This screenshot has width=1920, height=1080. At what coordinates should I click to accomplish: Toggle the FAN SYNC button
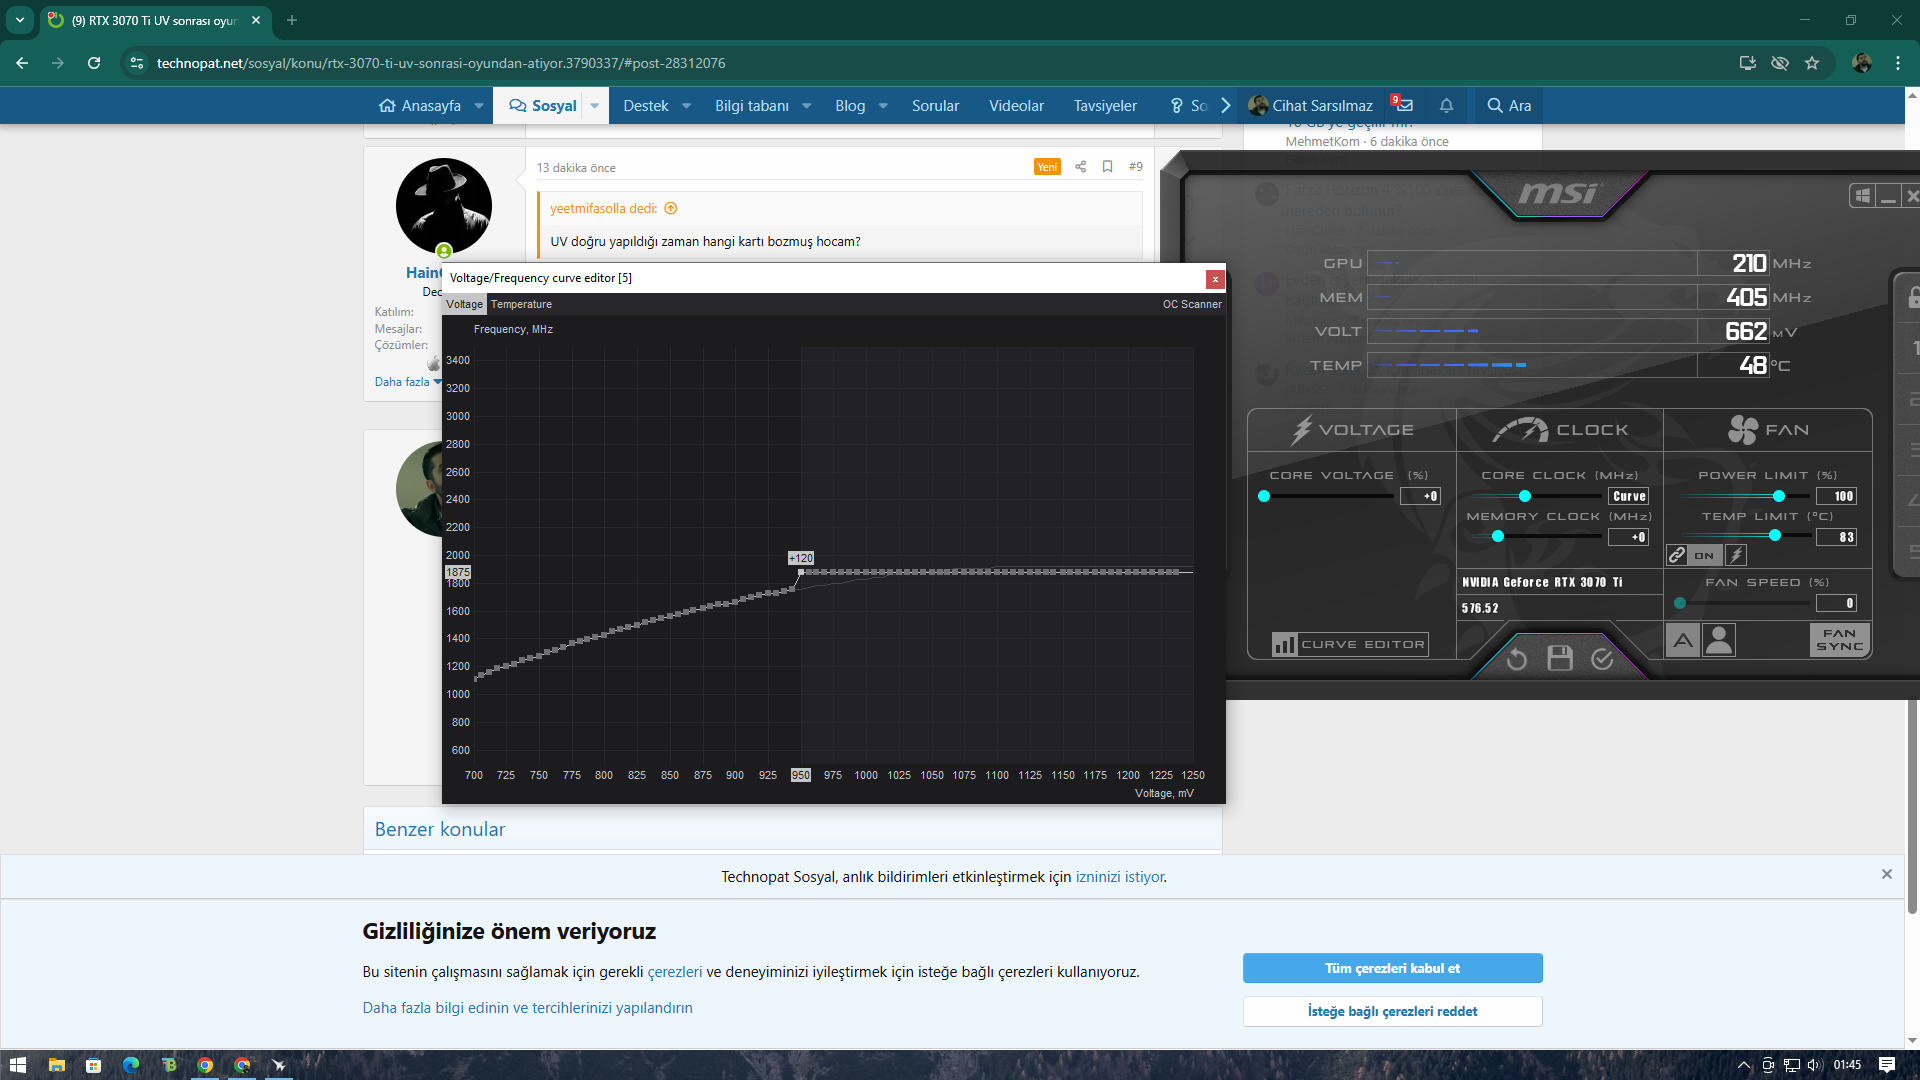(x=1839, y=640)
